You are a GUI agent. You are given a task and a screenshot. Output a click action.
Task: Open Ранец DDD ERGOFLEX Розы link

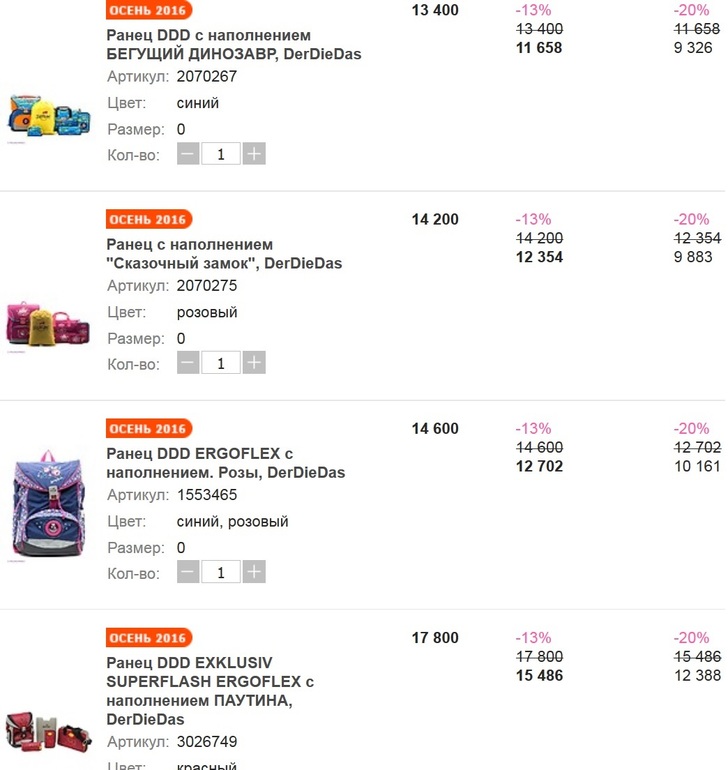(x=225, y=463)
